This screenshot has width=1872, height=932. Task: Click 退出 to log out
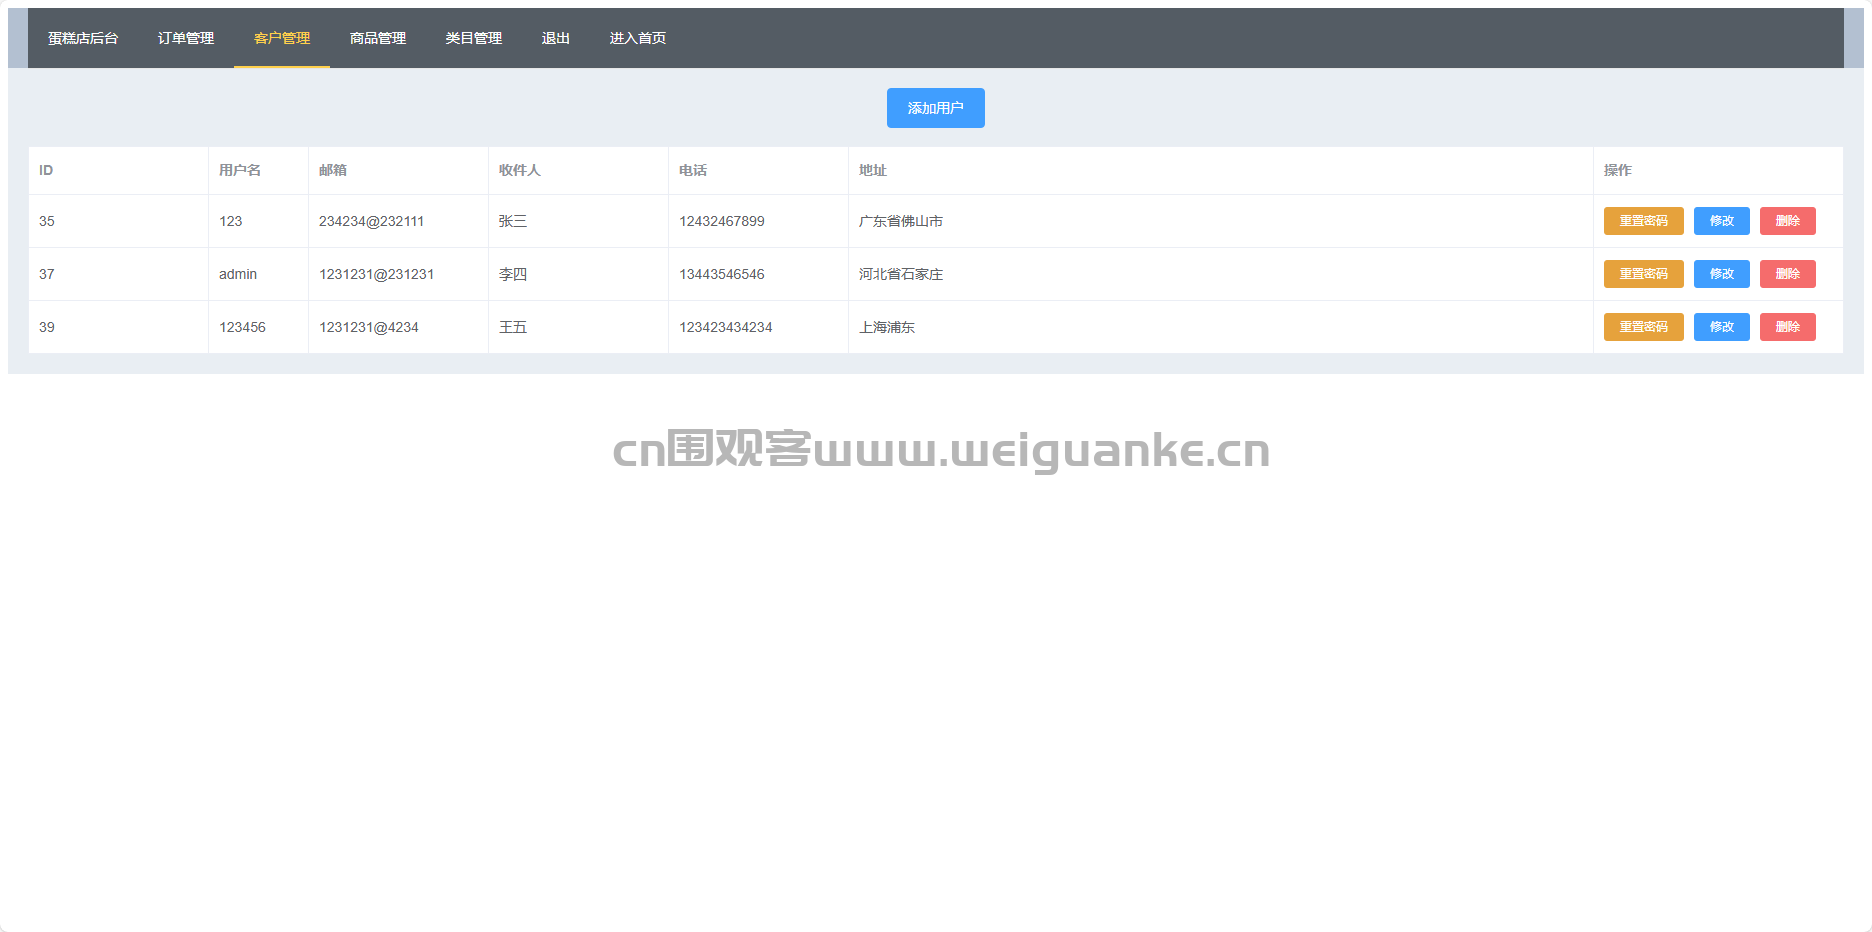point(556,38)
